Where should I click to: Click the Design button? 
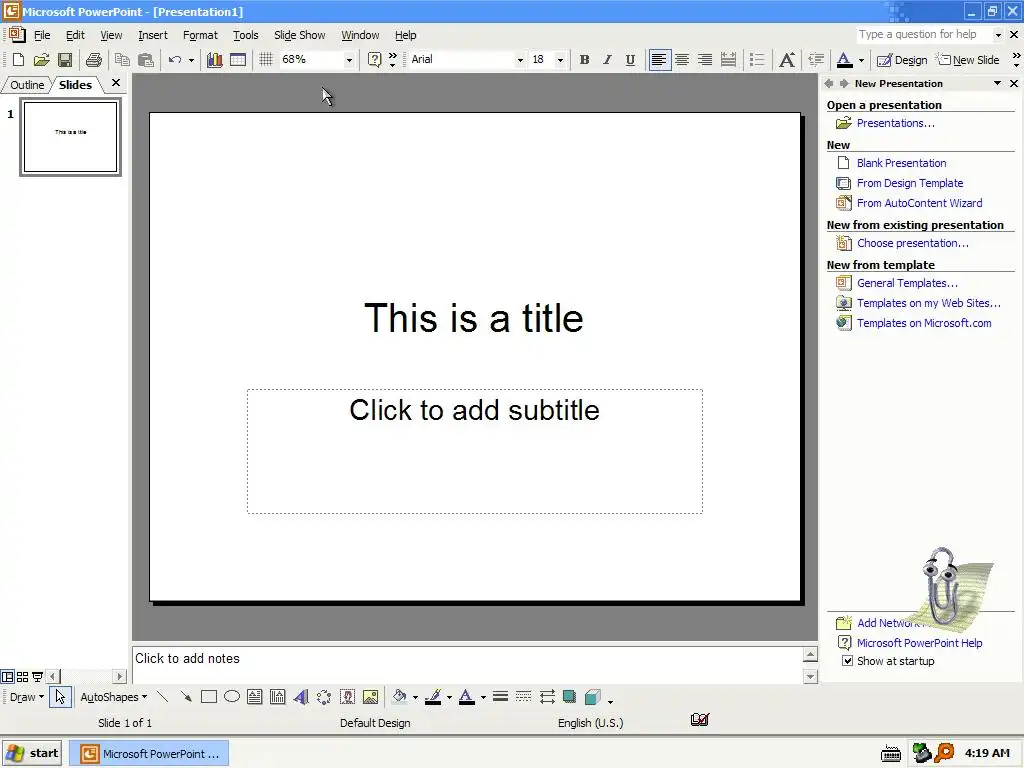click(902, 59)
